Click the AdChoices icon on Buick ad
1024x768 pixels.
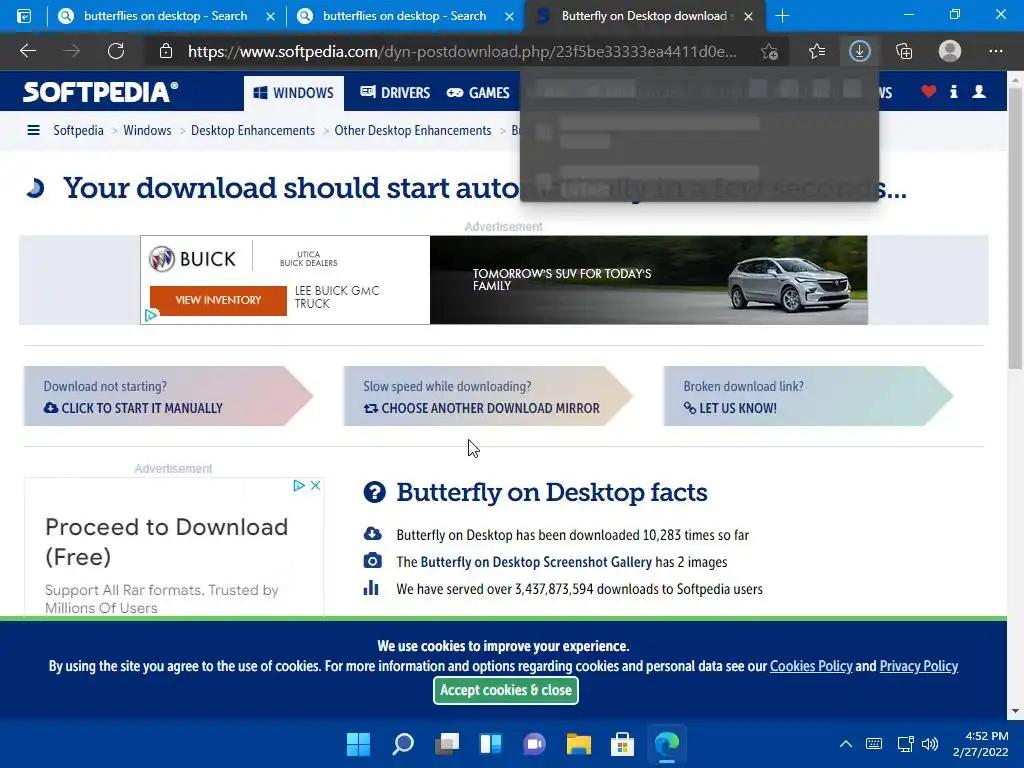pyautogui.click(x=151, y=316)
